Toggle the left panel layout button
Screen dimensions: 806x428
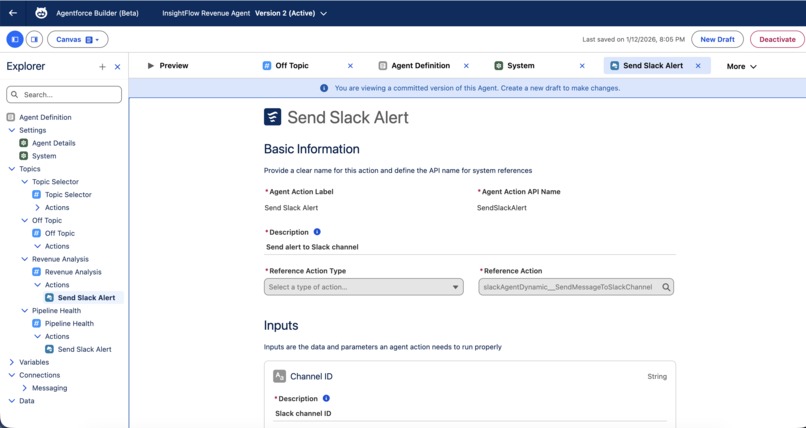pyautogui.click(x=15, y=40)
